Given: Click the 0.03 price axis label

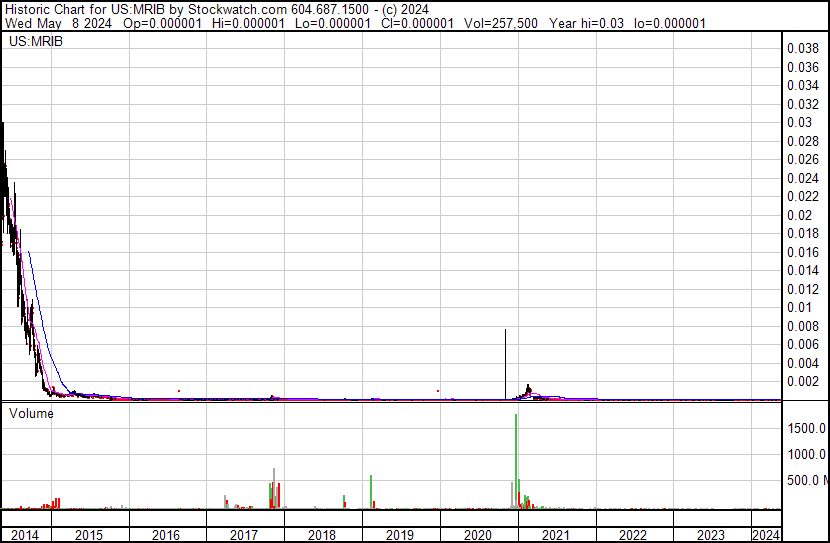Looking at the screenshot, I should pos(799,122).
